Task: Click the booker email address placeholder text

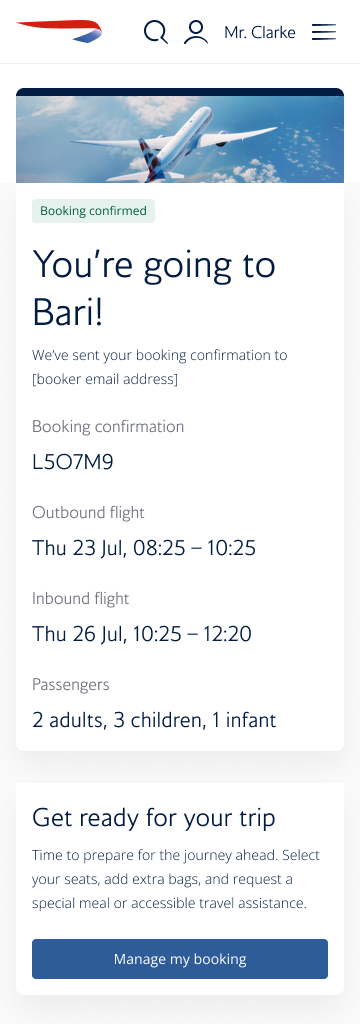Action: point(105,379)
